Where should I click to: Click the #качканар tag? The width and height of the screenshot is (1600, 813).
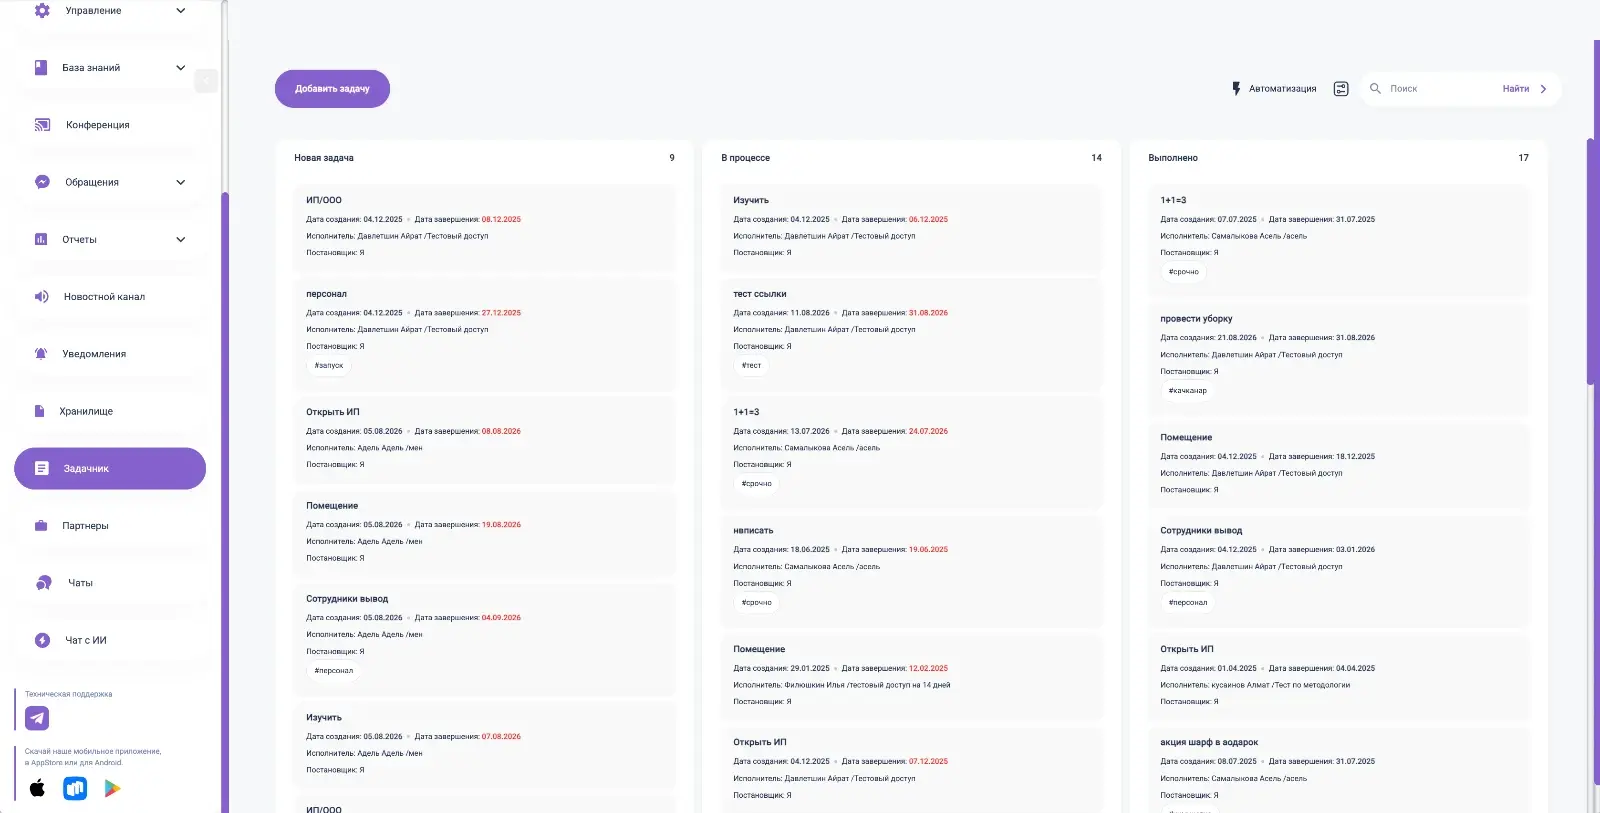click(1187, 391)
